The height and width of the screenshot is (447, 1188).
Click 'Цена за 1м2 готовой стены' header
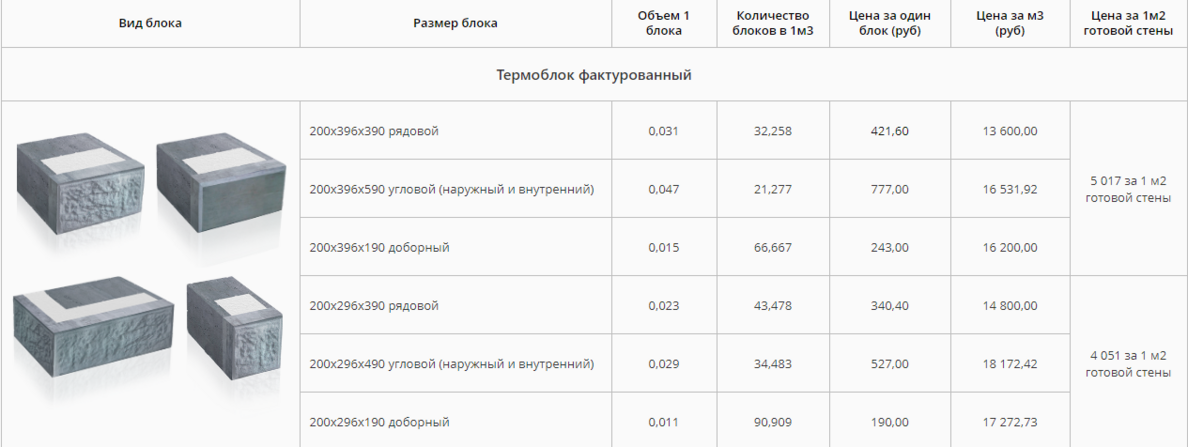[x=1129, y=23]
